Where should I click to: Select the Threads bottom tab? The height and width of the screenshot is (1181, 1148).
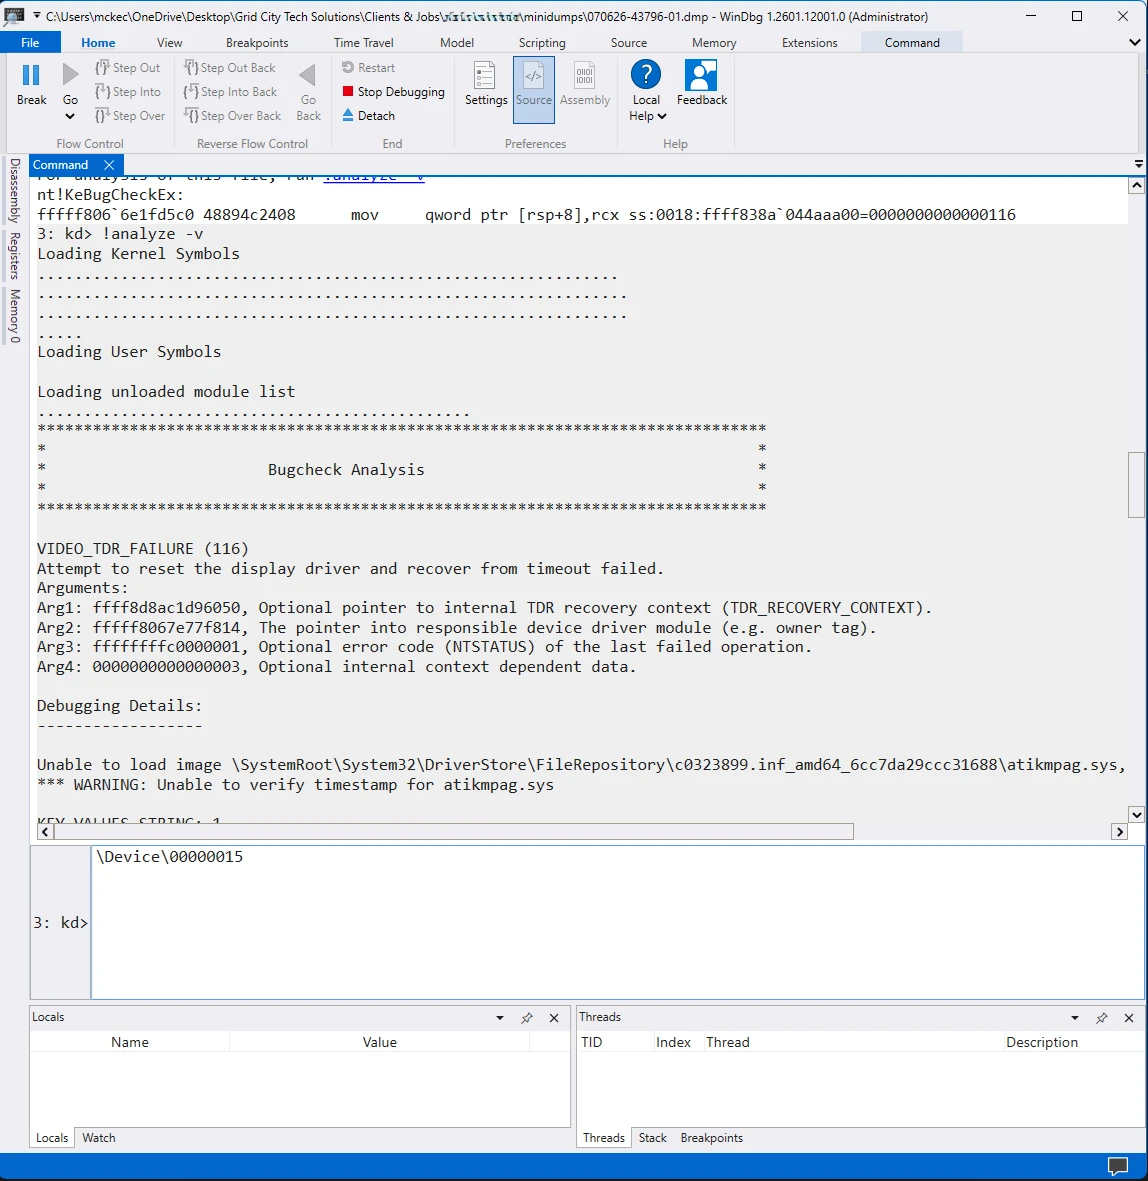[x=603, y=1137]
